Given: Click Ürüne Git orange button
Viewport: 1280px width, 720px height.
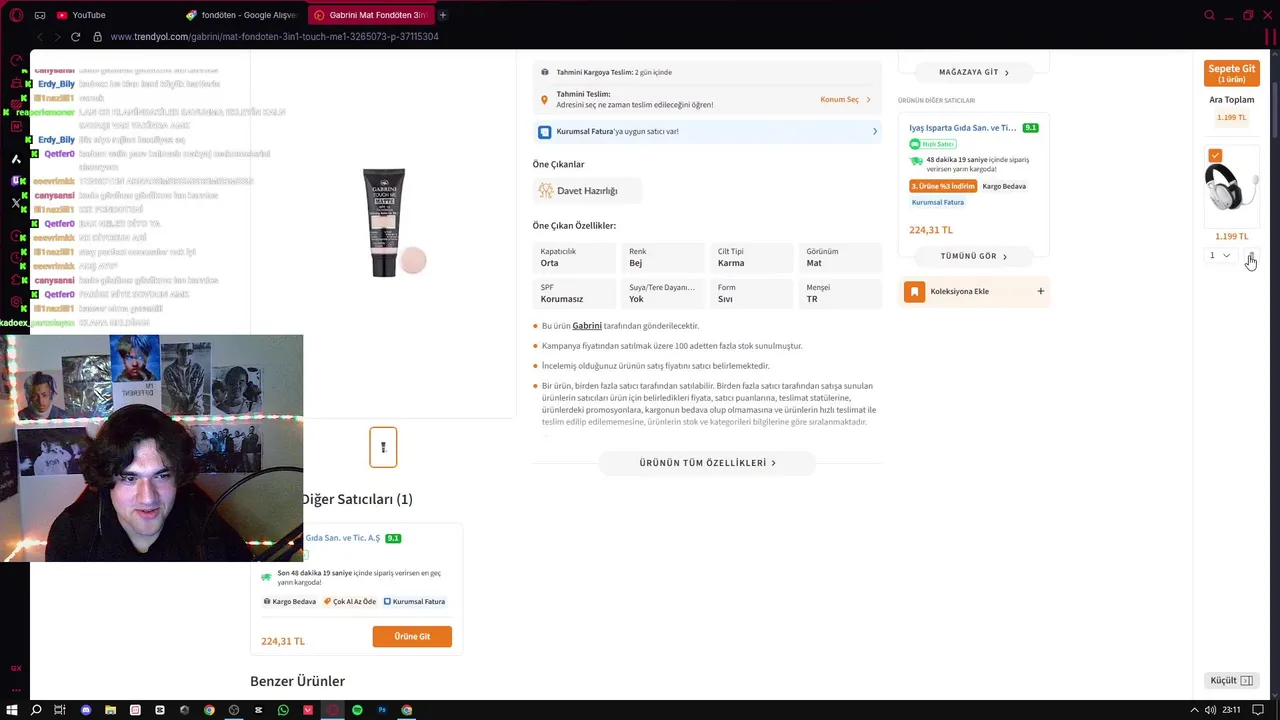Looking at the screenshot, I should click(412, 637).
